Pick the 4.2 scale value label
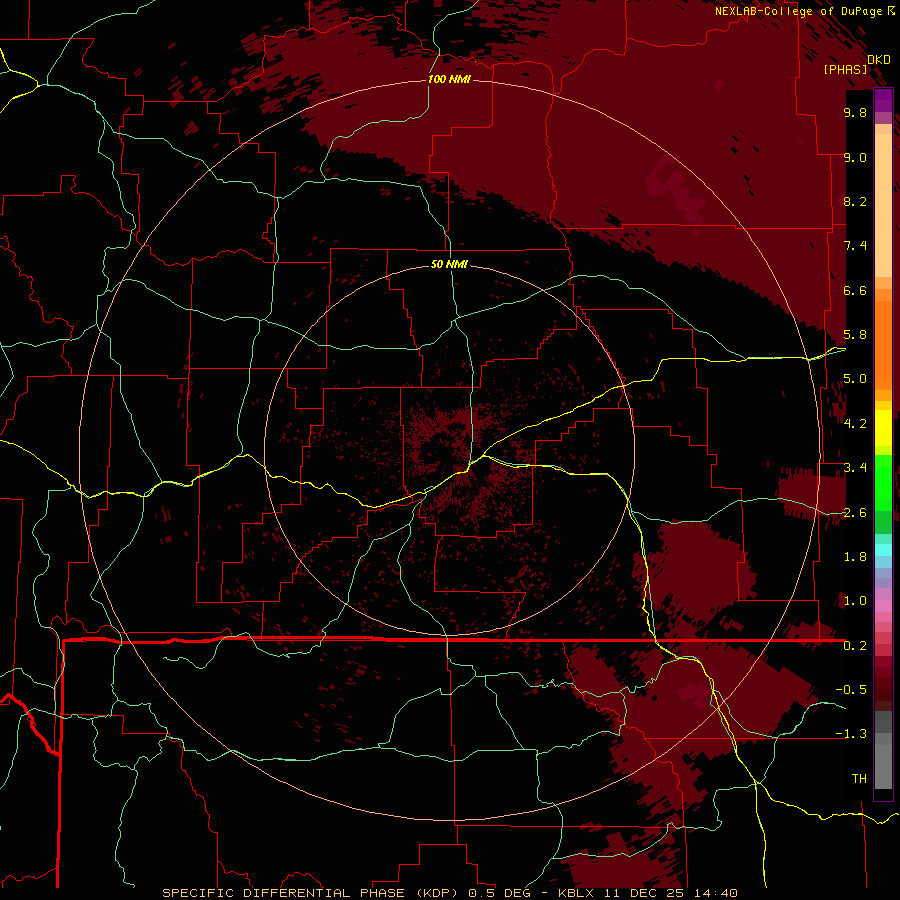900x900 pixels. tap(855, 424)
